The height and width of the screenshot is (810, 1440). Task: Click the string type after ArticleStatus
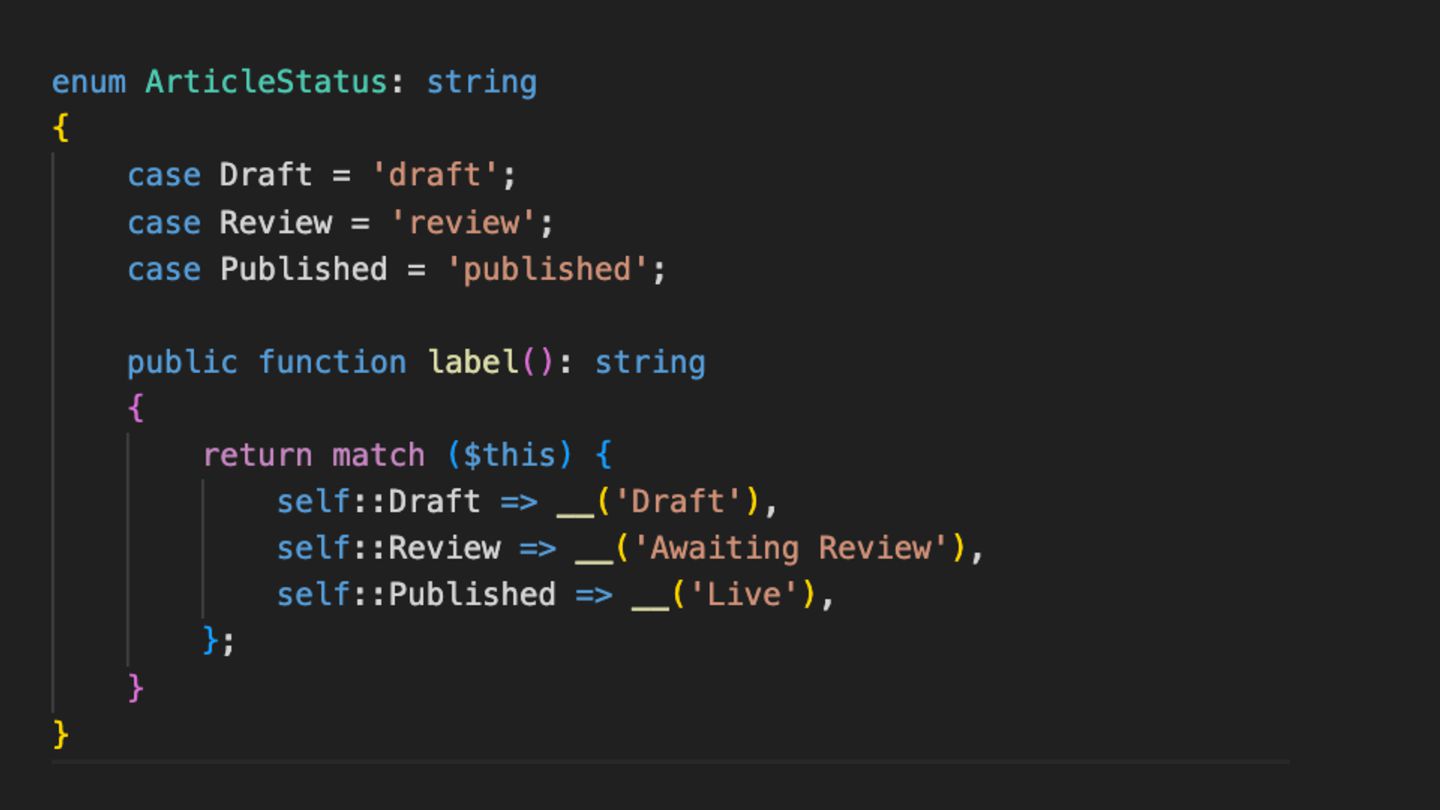pos(482,82)
